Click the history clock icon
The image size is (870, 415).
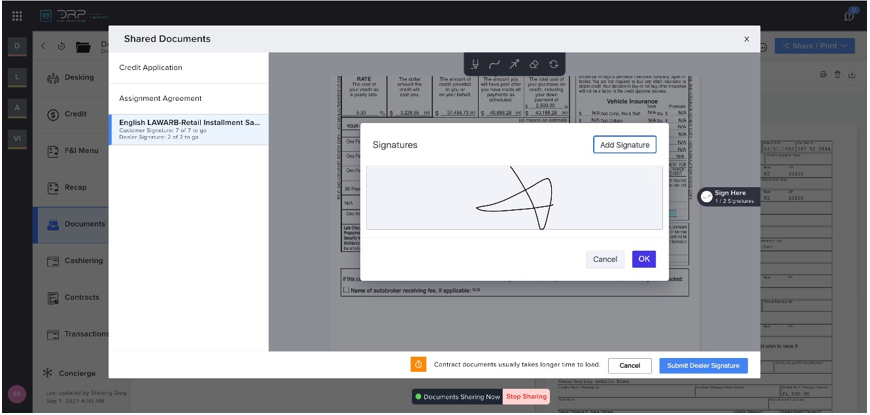pos(61,46)
